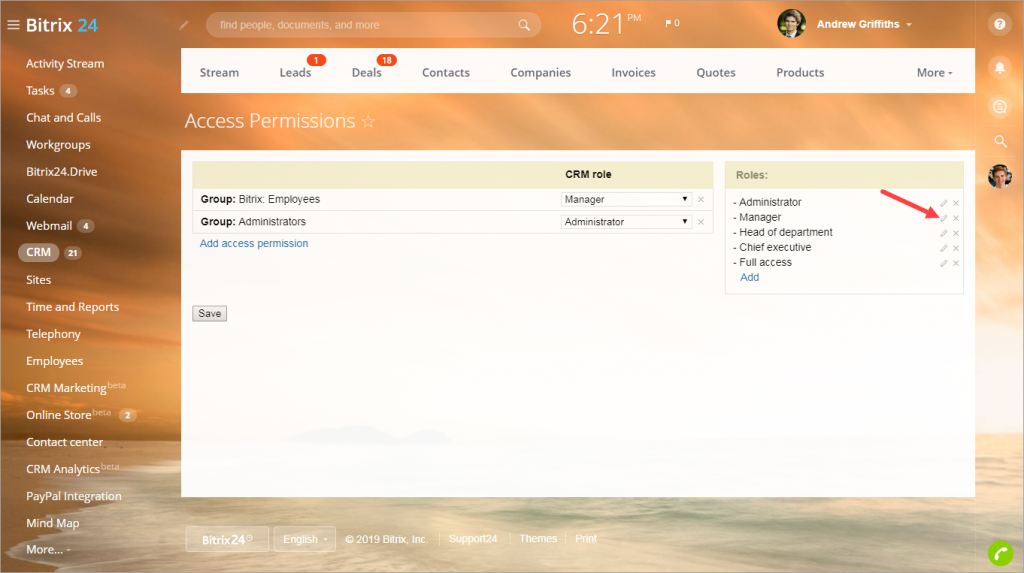Delete the Chief executive role

tap(955, 248)
